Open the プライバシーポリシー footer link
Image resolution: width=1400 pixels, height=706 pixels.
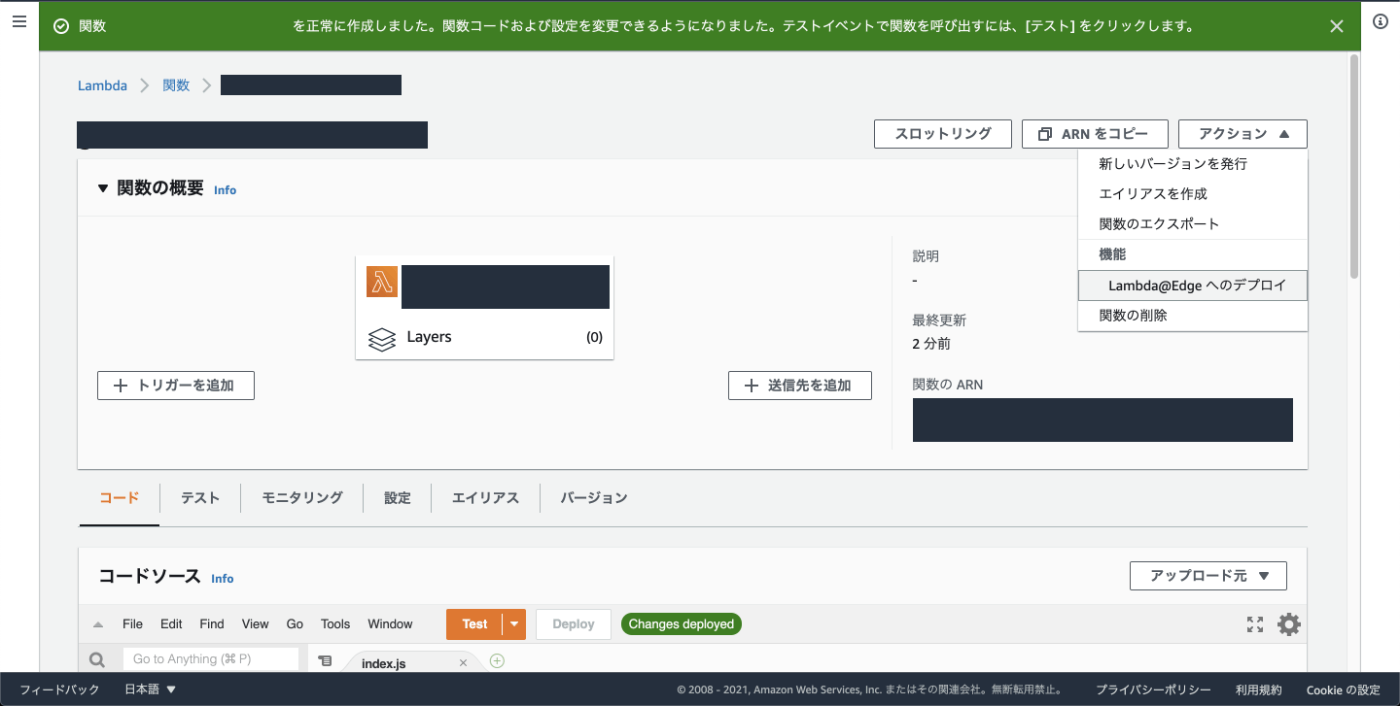coord(1153,690)
